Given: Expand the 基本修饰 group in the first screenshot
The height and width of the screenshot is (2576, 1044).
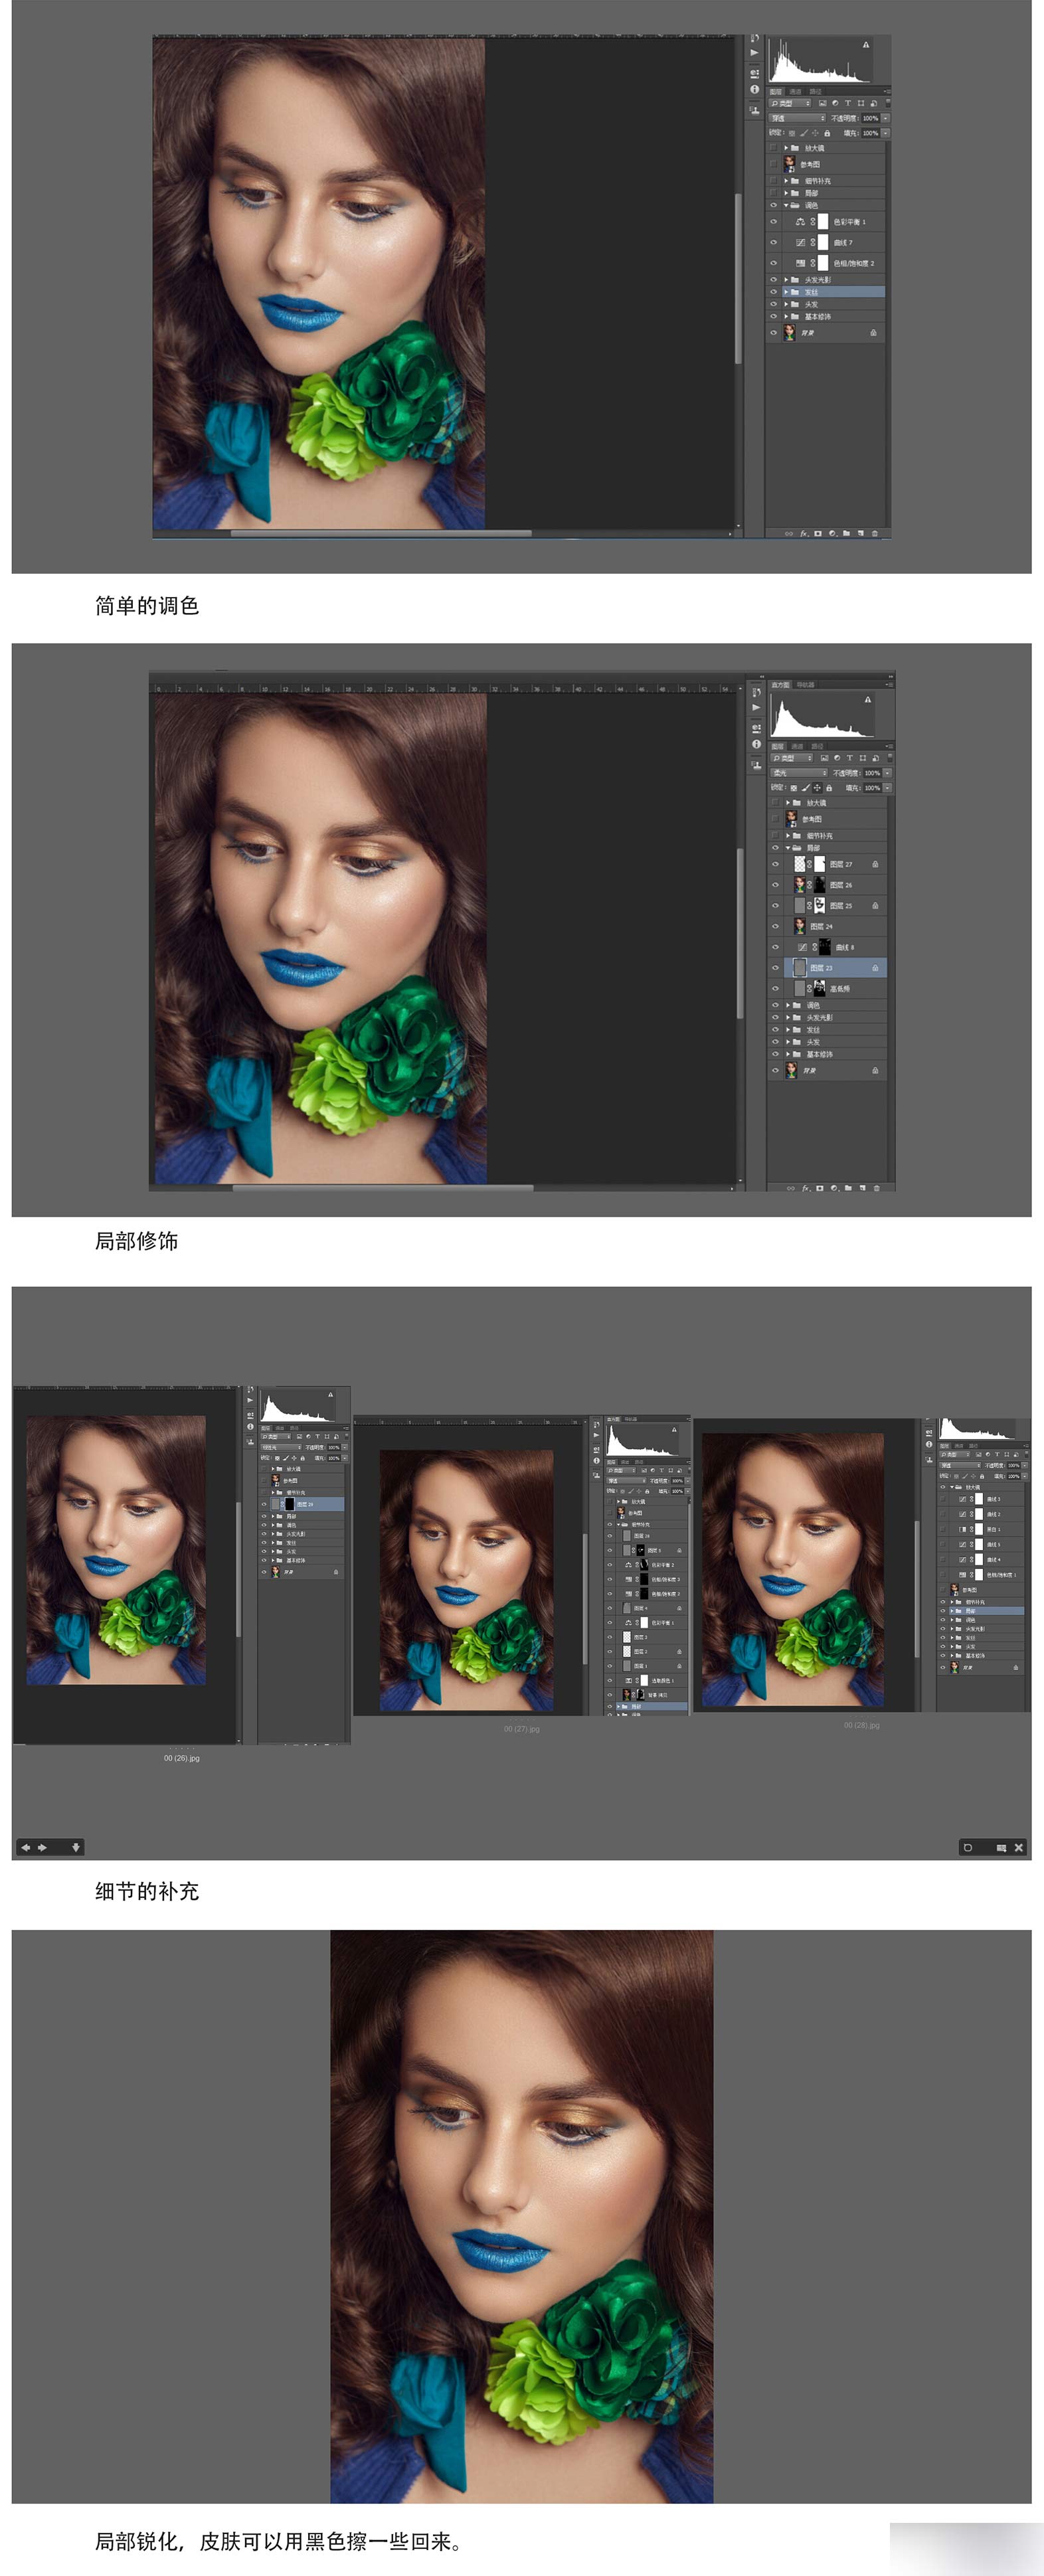Looking at the screenshot, I should click(x=786, y=316).
